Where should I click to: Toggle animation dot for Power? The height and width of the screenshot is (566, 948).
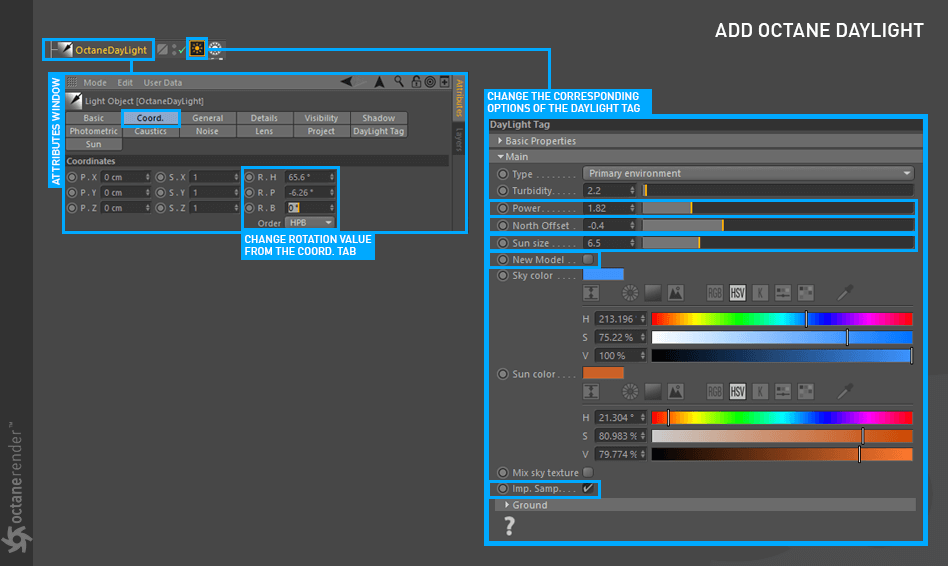[x=502, y=208]
